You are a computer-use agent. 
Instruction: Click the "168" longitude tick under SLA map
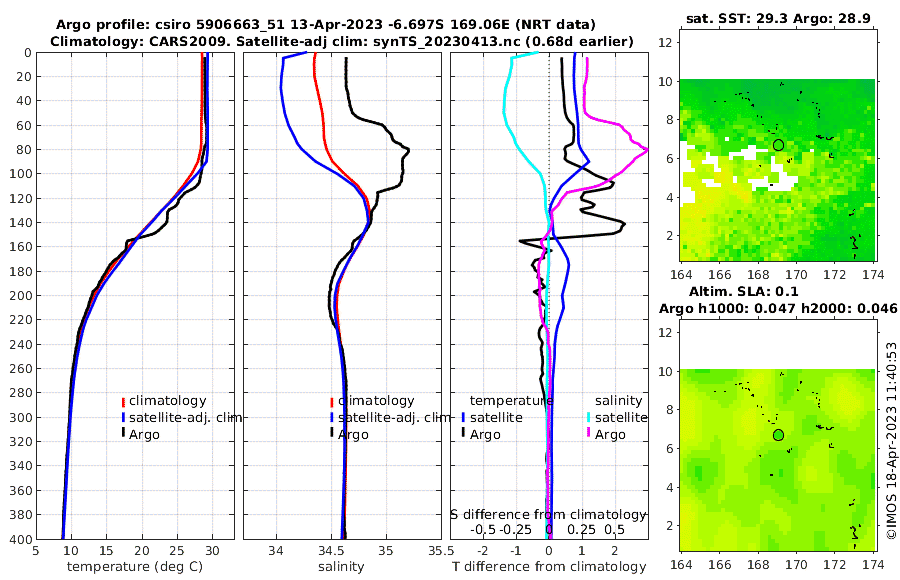(758, 564)
